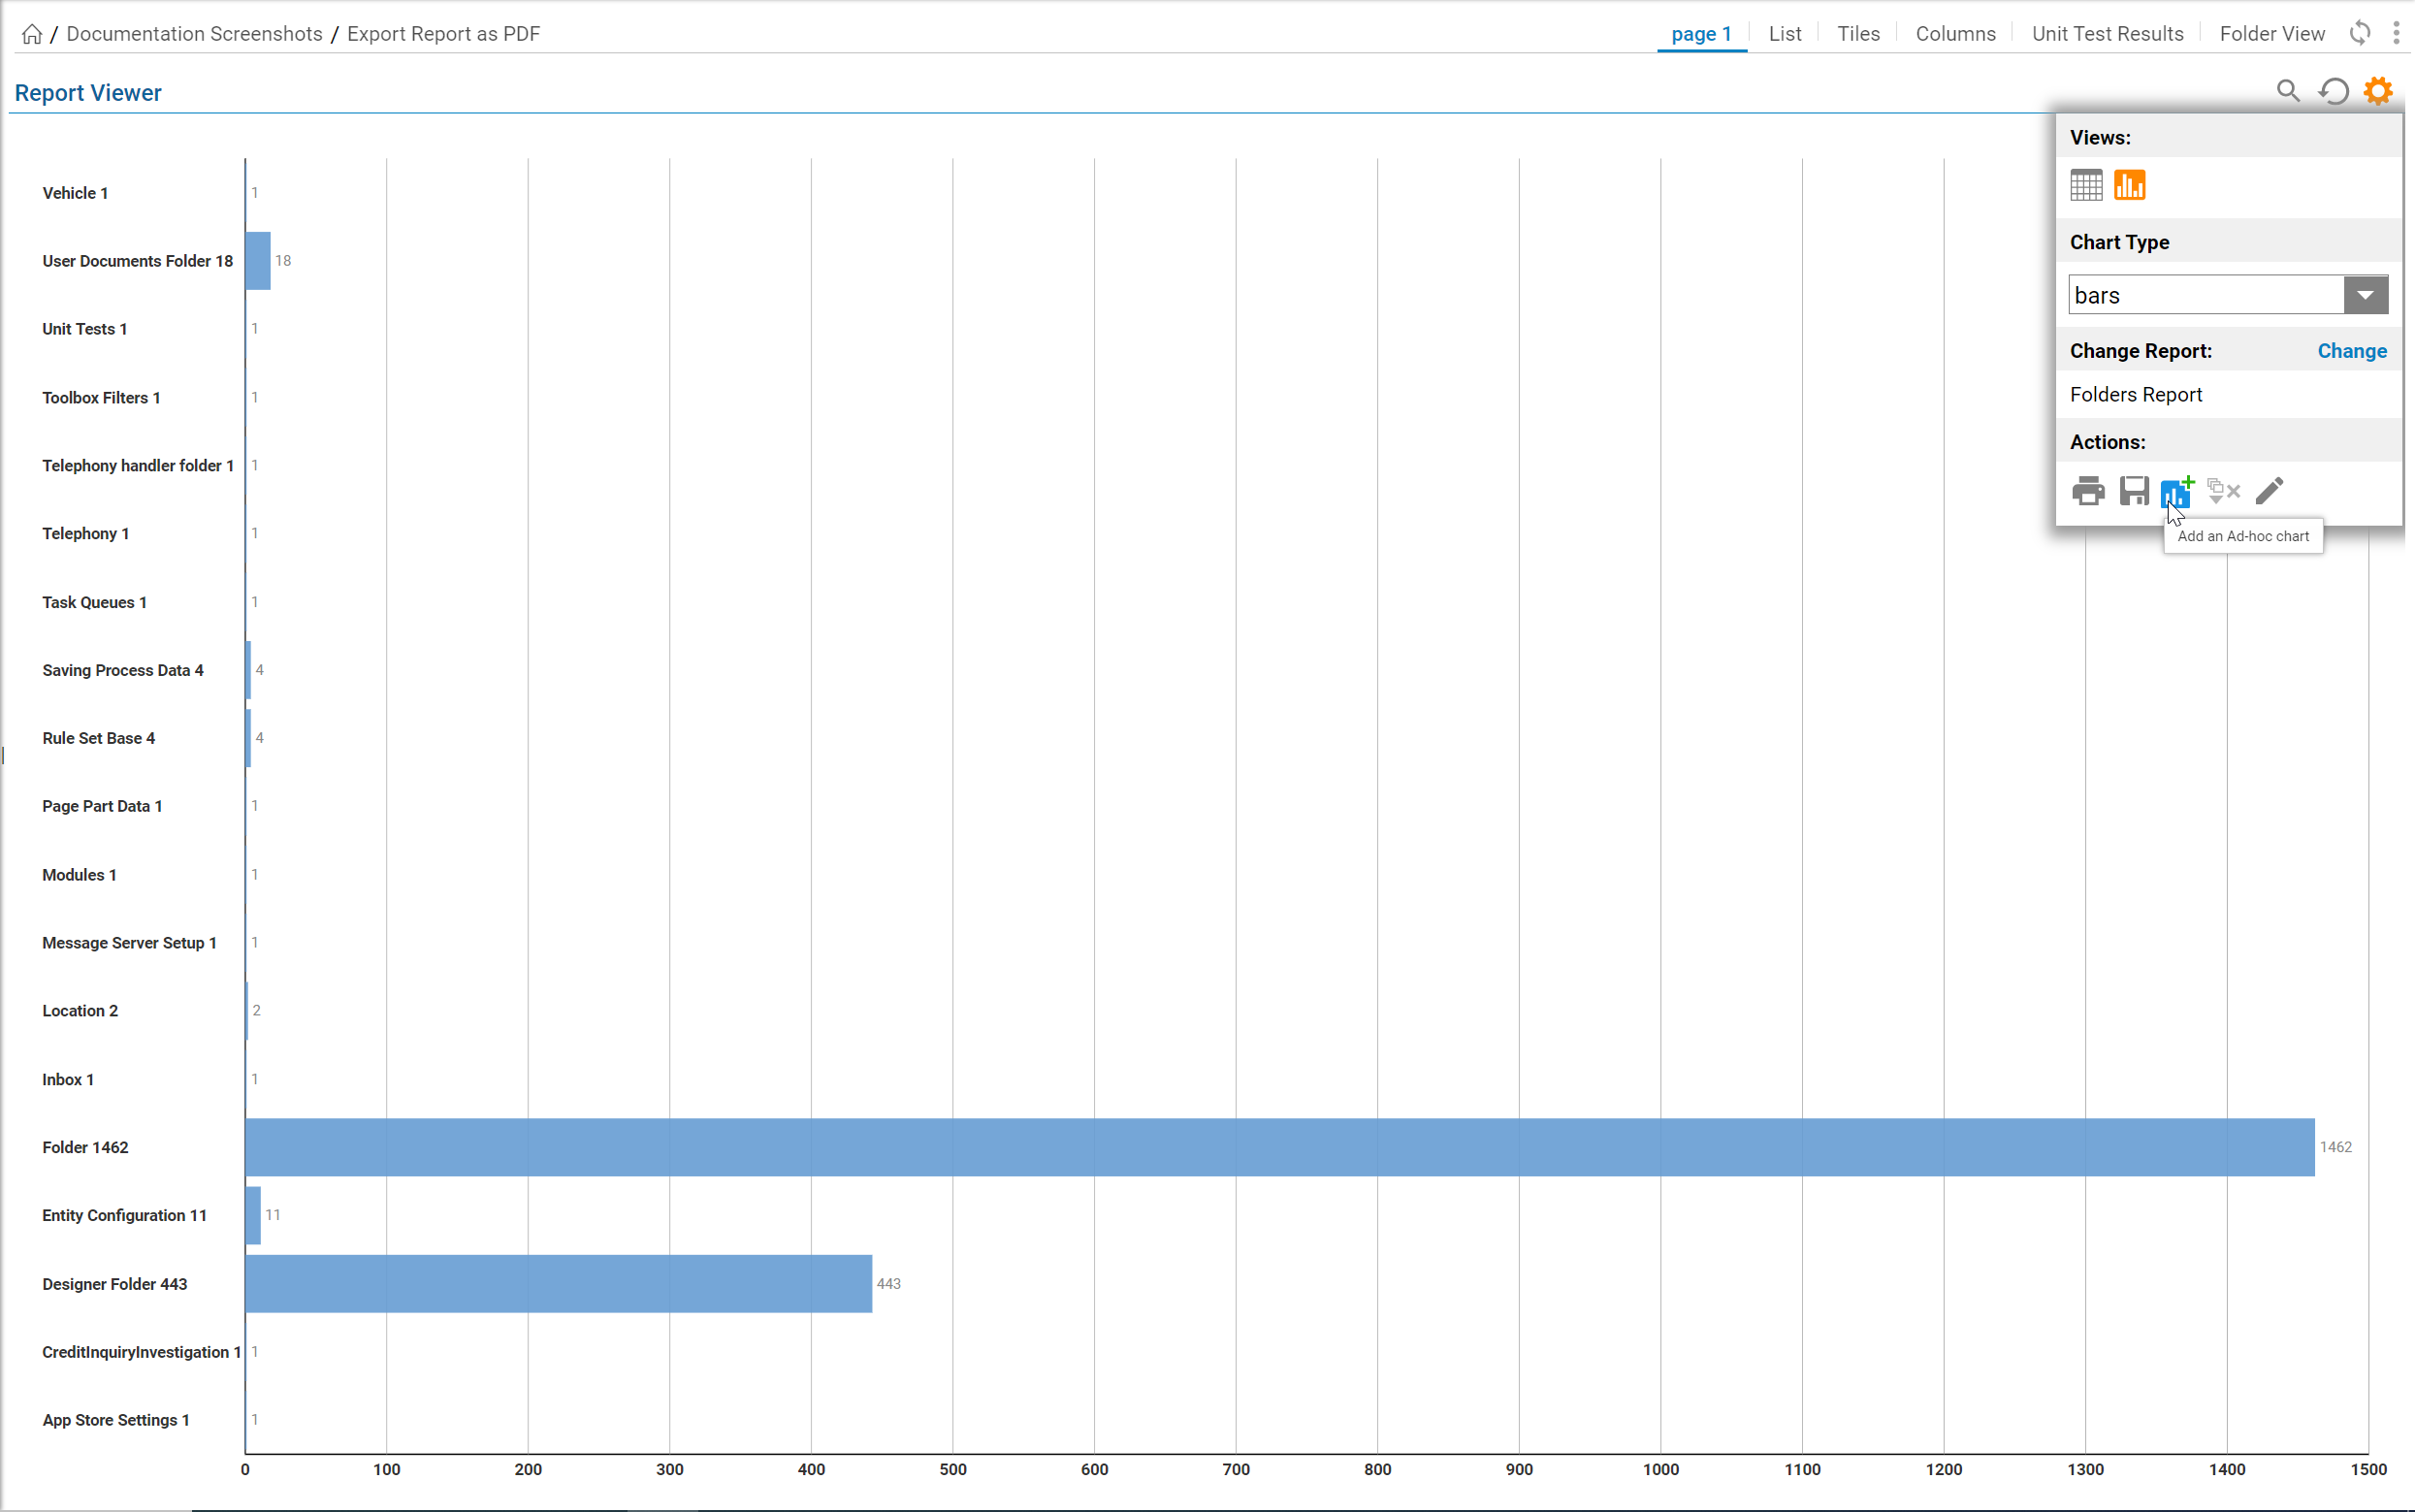Select the Tiles view tab

click(x=1856, y=33)
